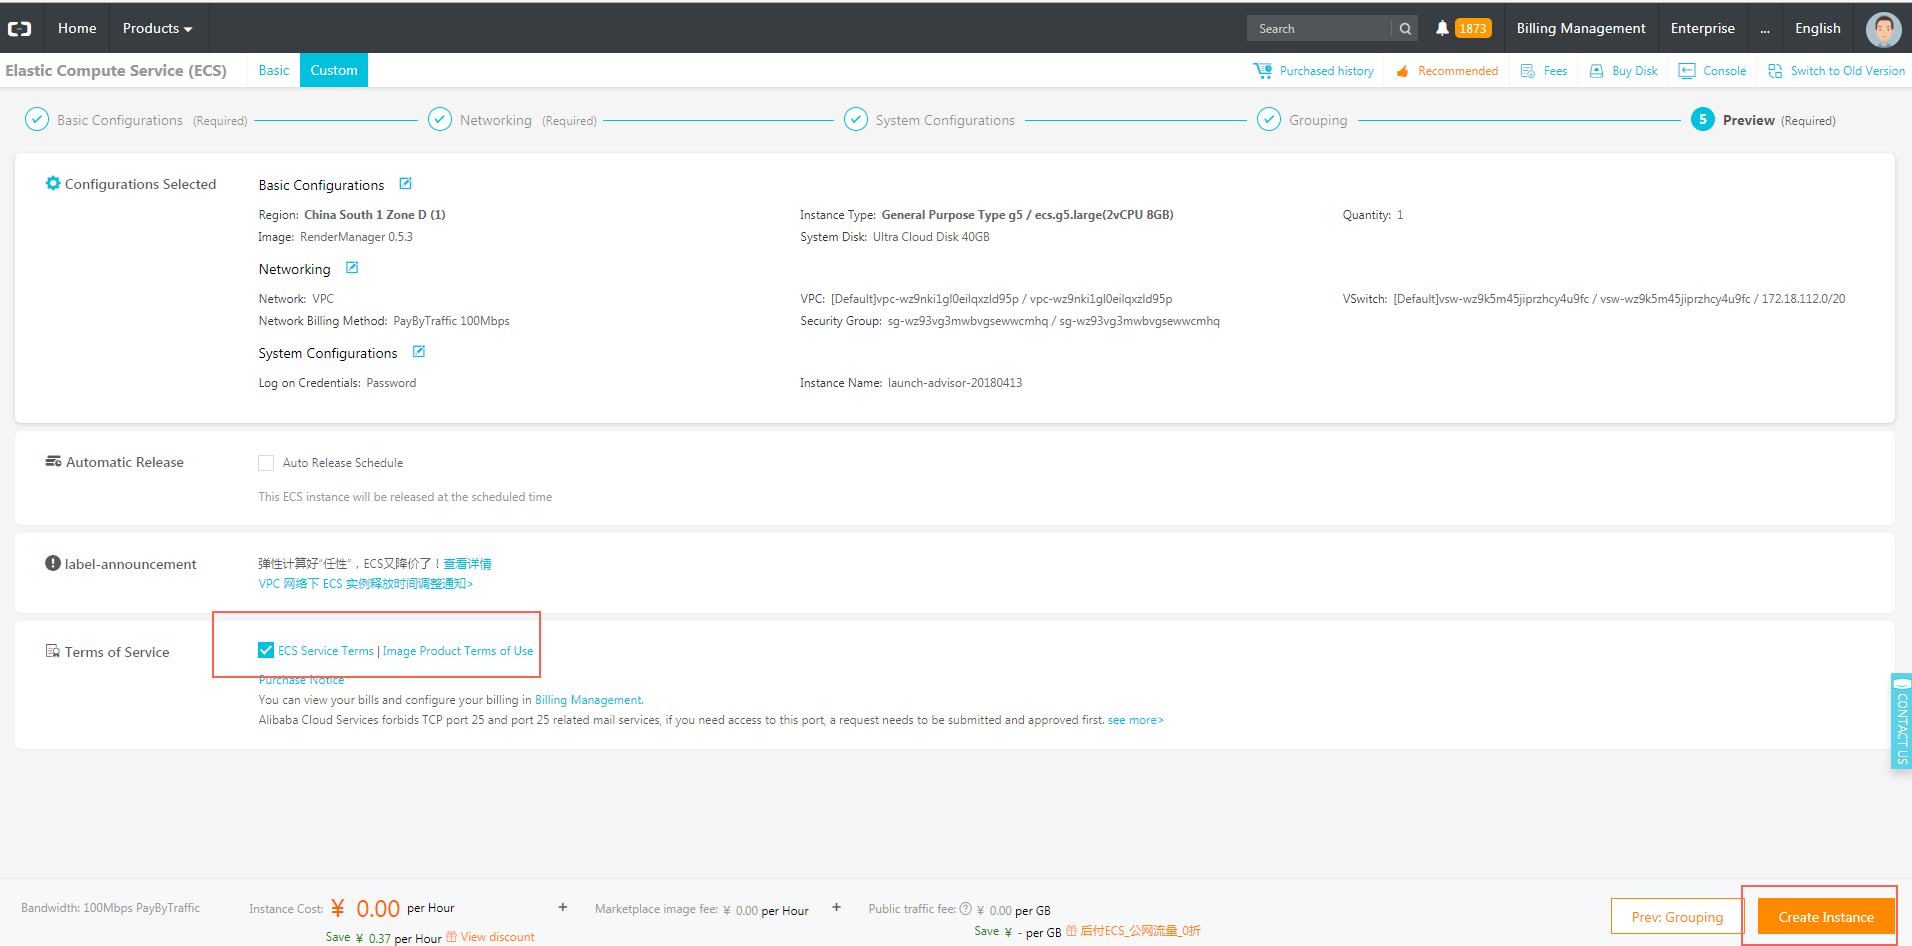The width and height of the screenshot is (1912, 946).
Task: Click the Switch to Old Version icon
Action: tap(1775, 71)
